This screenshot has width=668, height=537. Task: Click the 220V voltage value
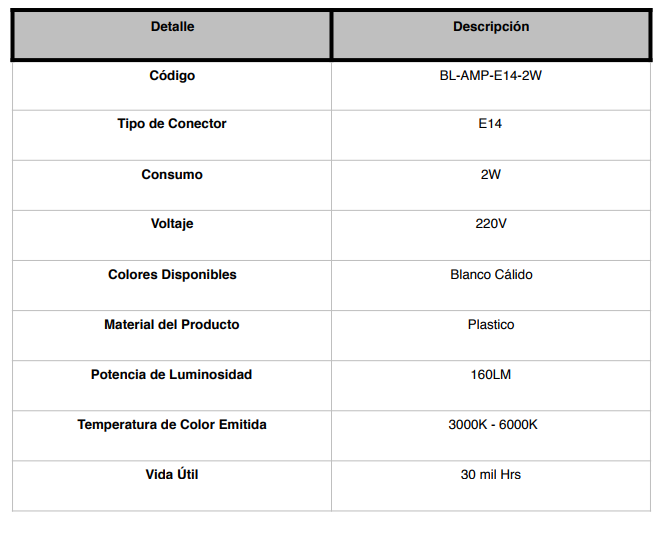tap(491, 224)
